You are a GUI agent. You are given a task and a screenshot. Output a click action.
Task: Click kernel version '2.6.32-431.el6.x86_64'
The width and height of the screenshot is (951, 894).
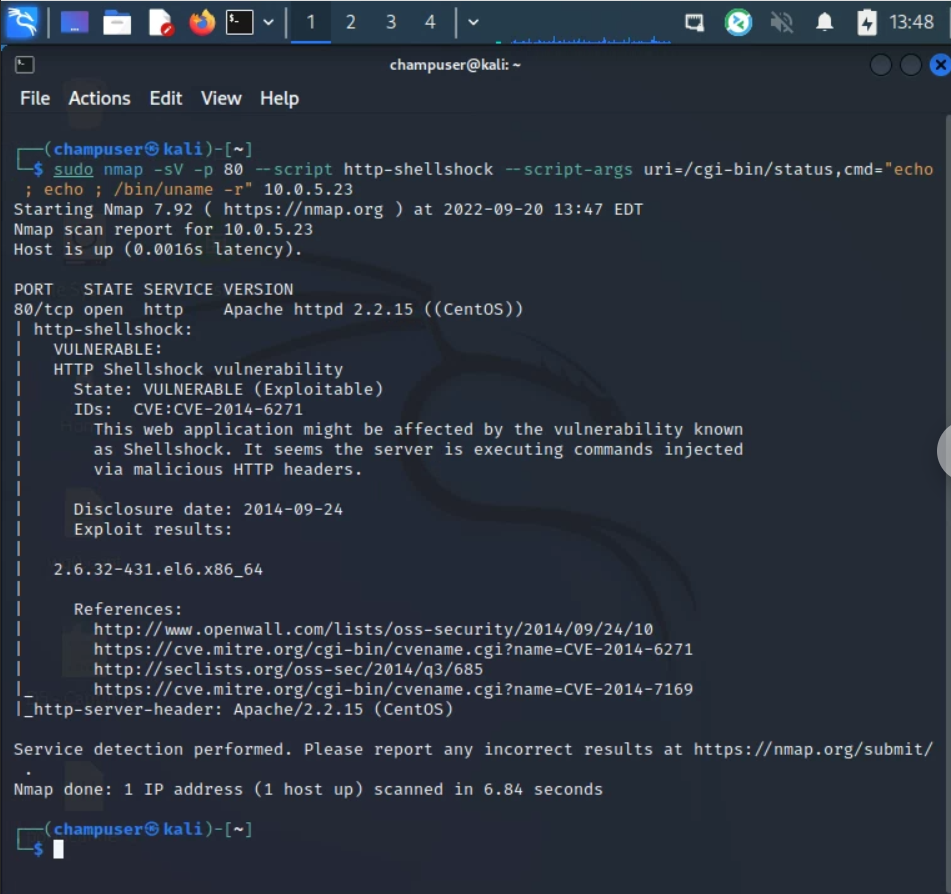pyautogui.click(x=158, y=569)
